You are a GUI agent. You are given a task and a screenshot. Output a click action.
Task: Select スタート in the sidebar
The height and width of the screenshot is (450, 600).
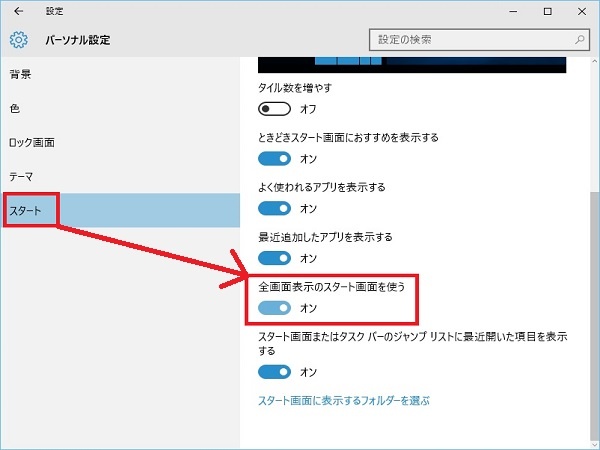[26, 210]
